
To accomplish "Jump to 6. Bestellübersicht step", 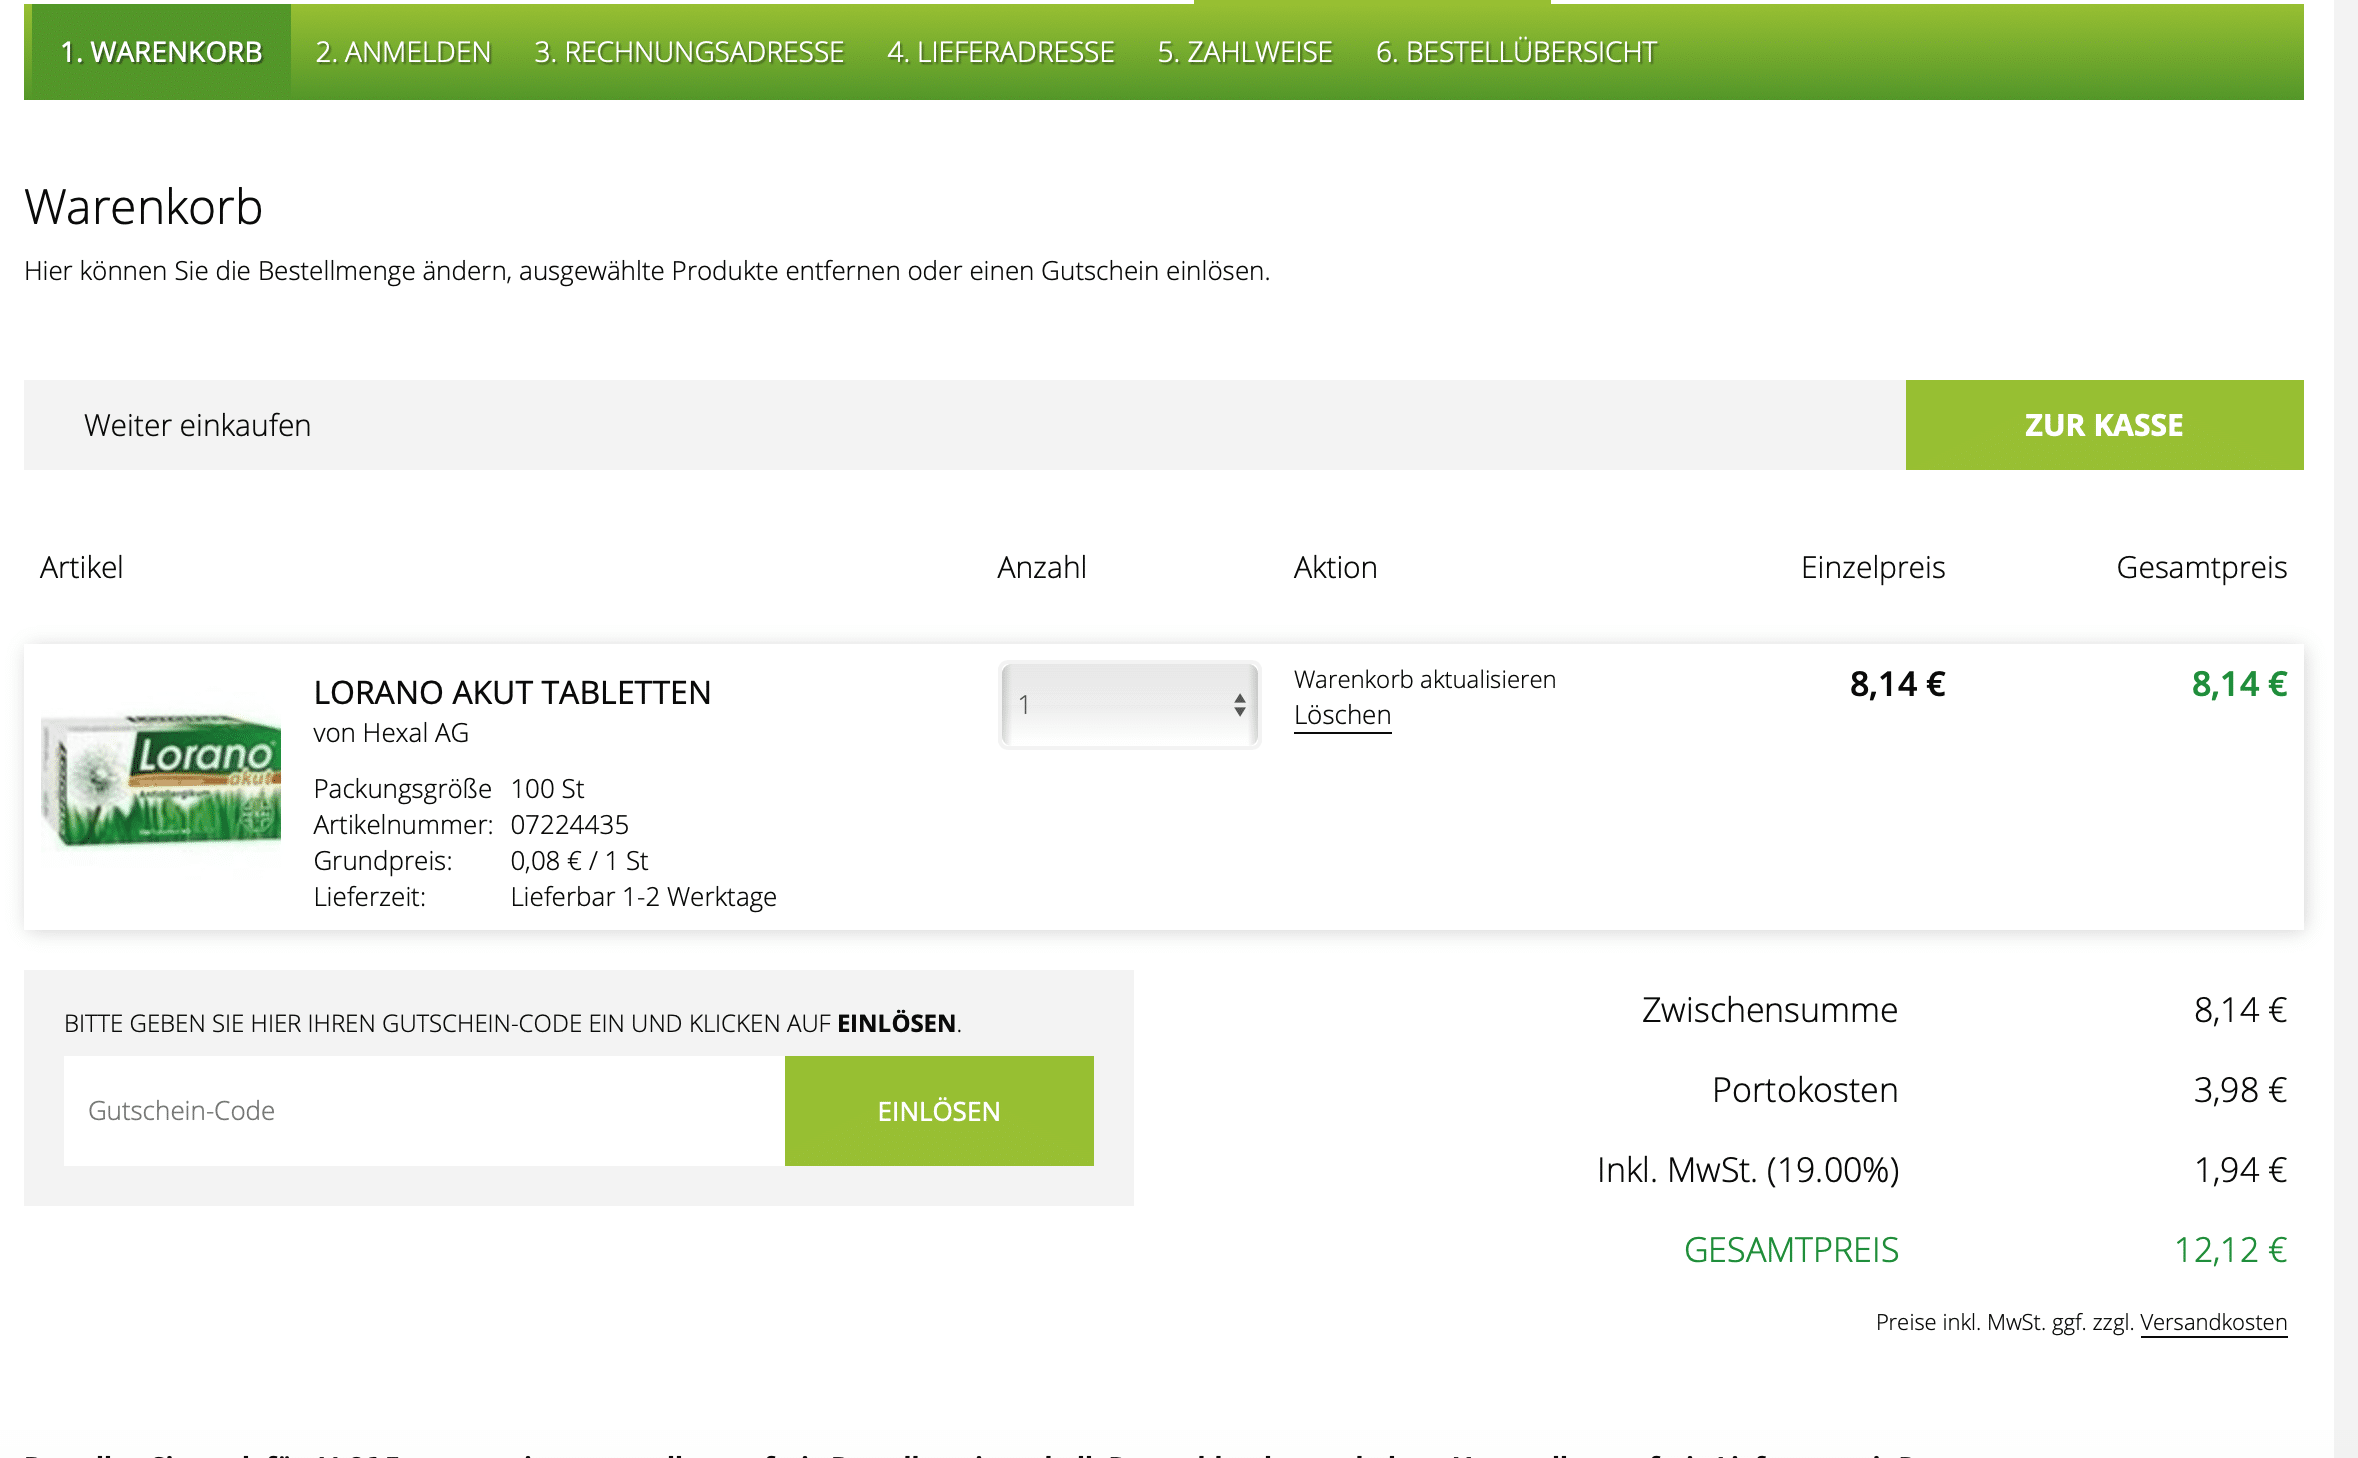I will click(1516, 52).
